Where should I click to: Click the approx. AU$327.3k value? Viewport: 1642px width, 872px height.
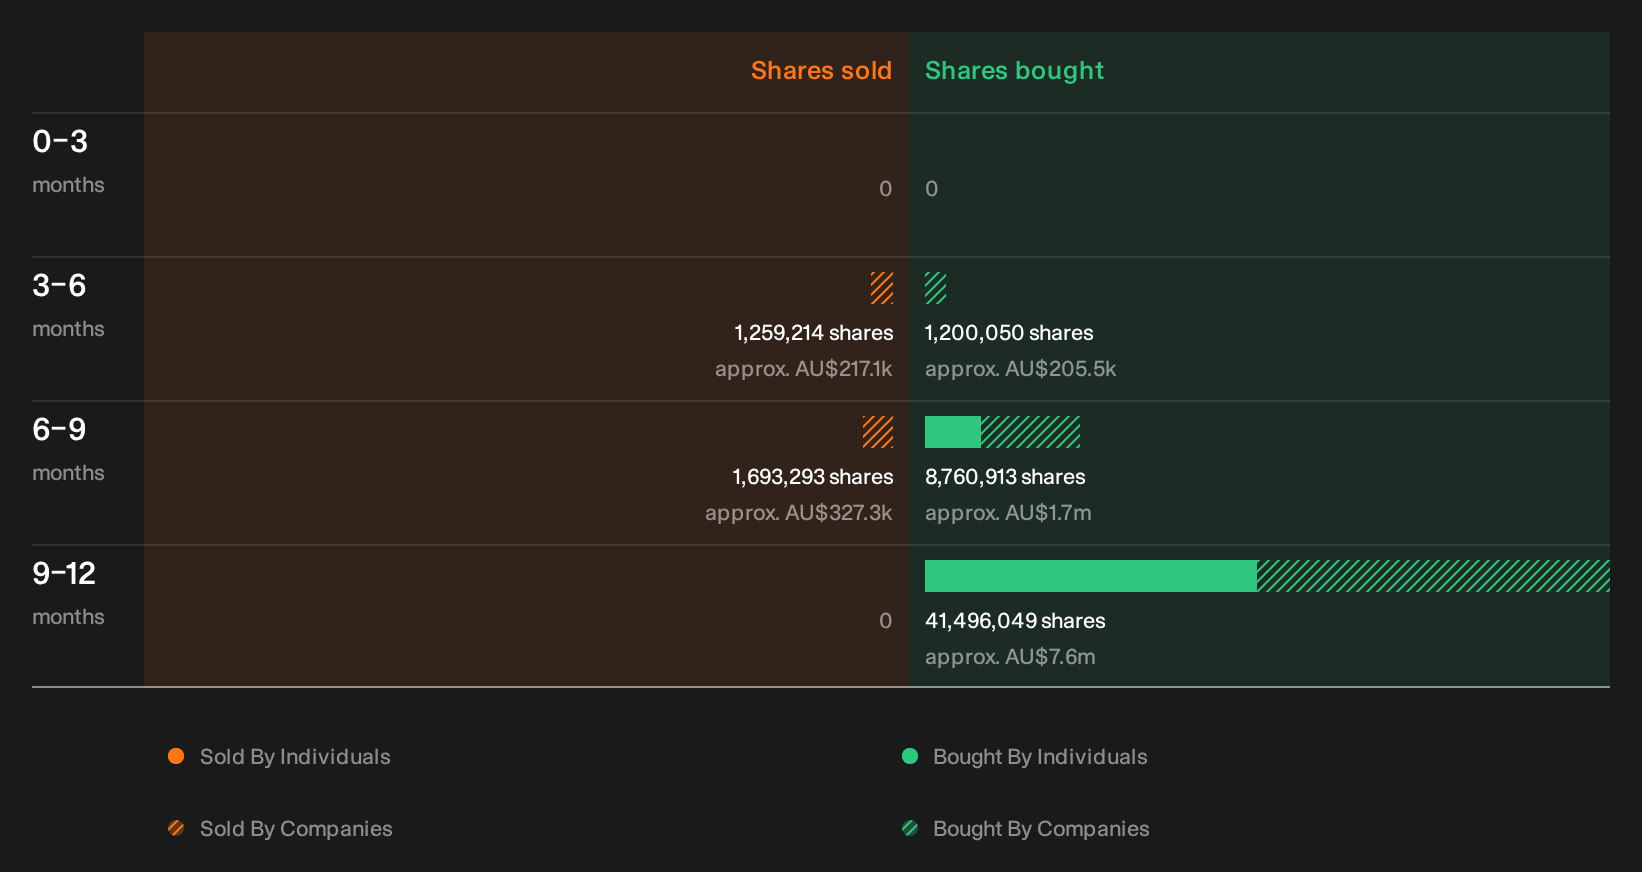[799, 513]
